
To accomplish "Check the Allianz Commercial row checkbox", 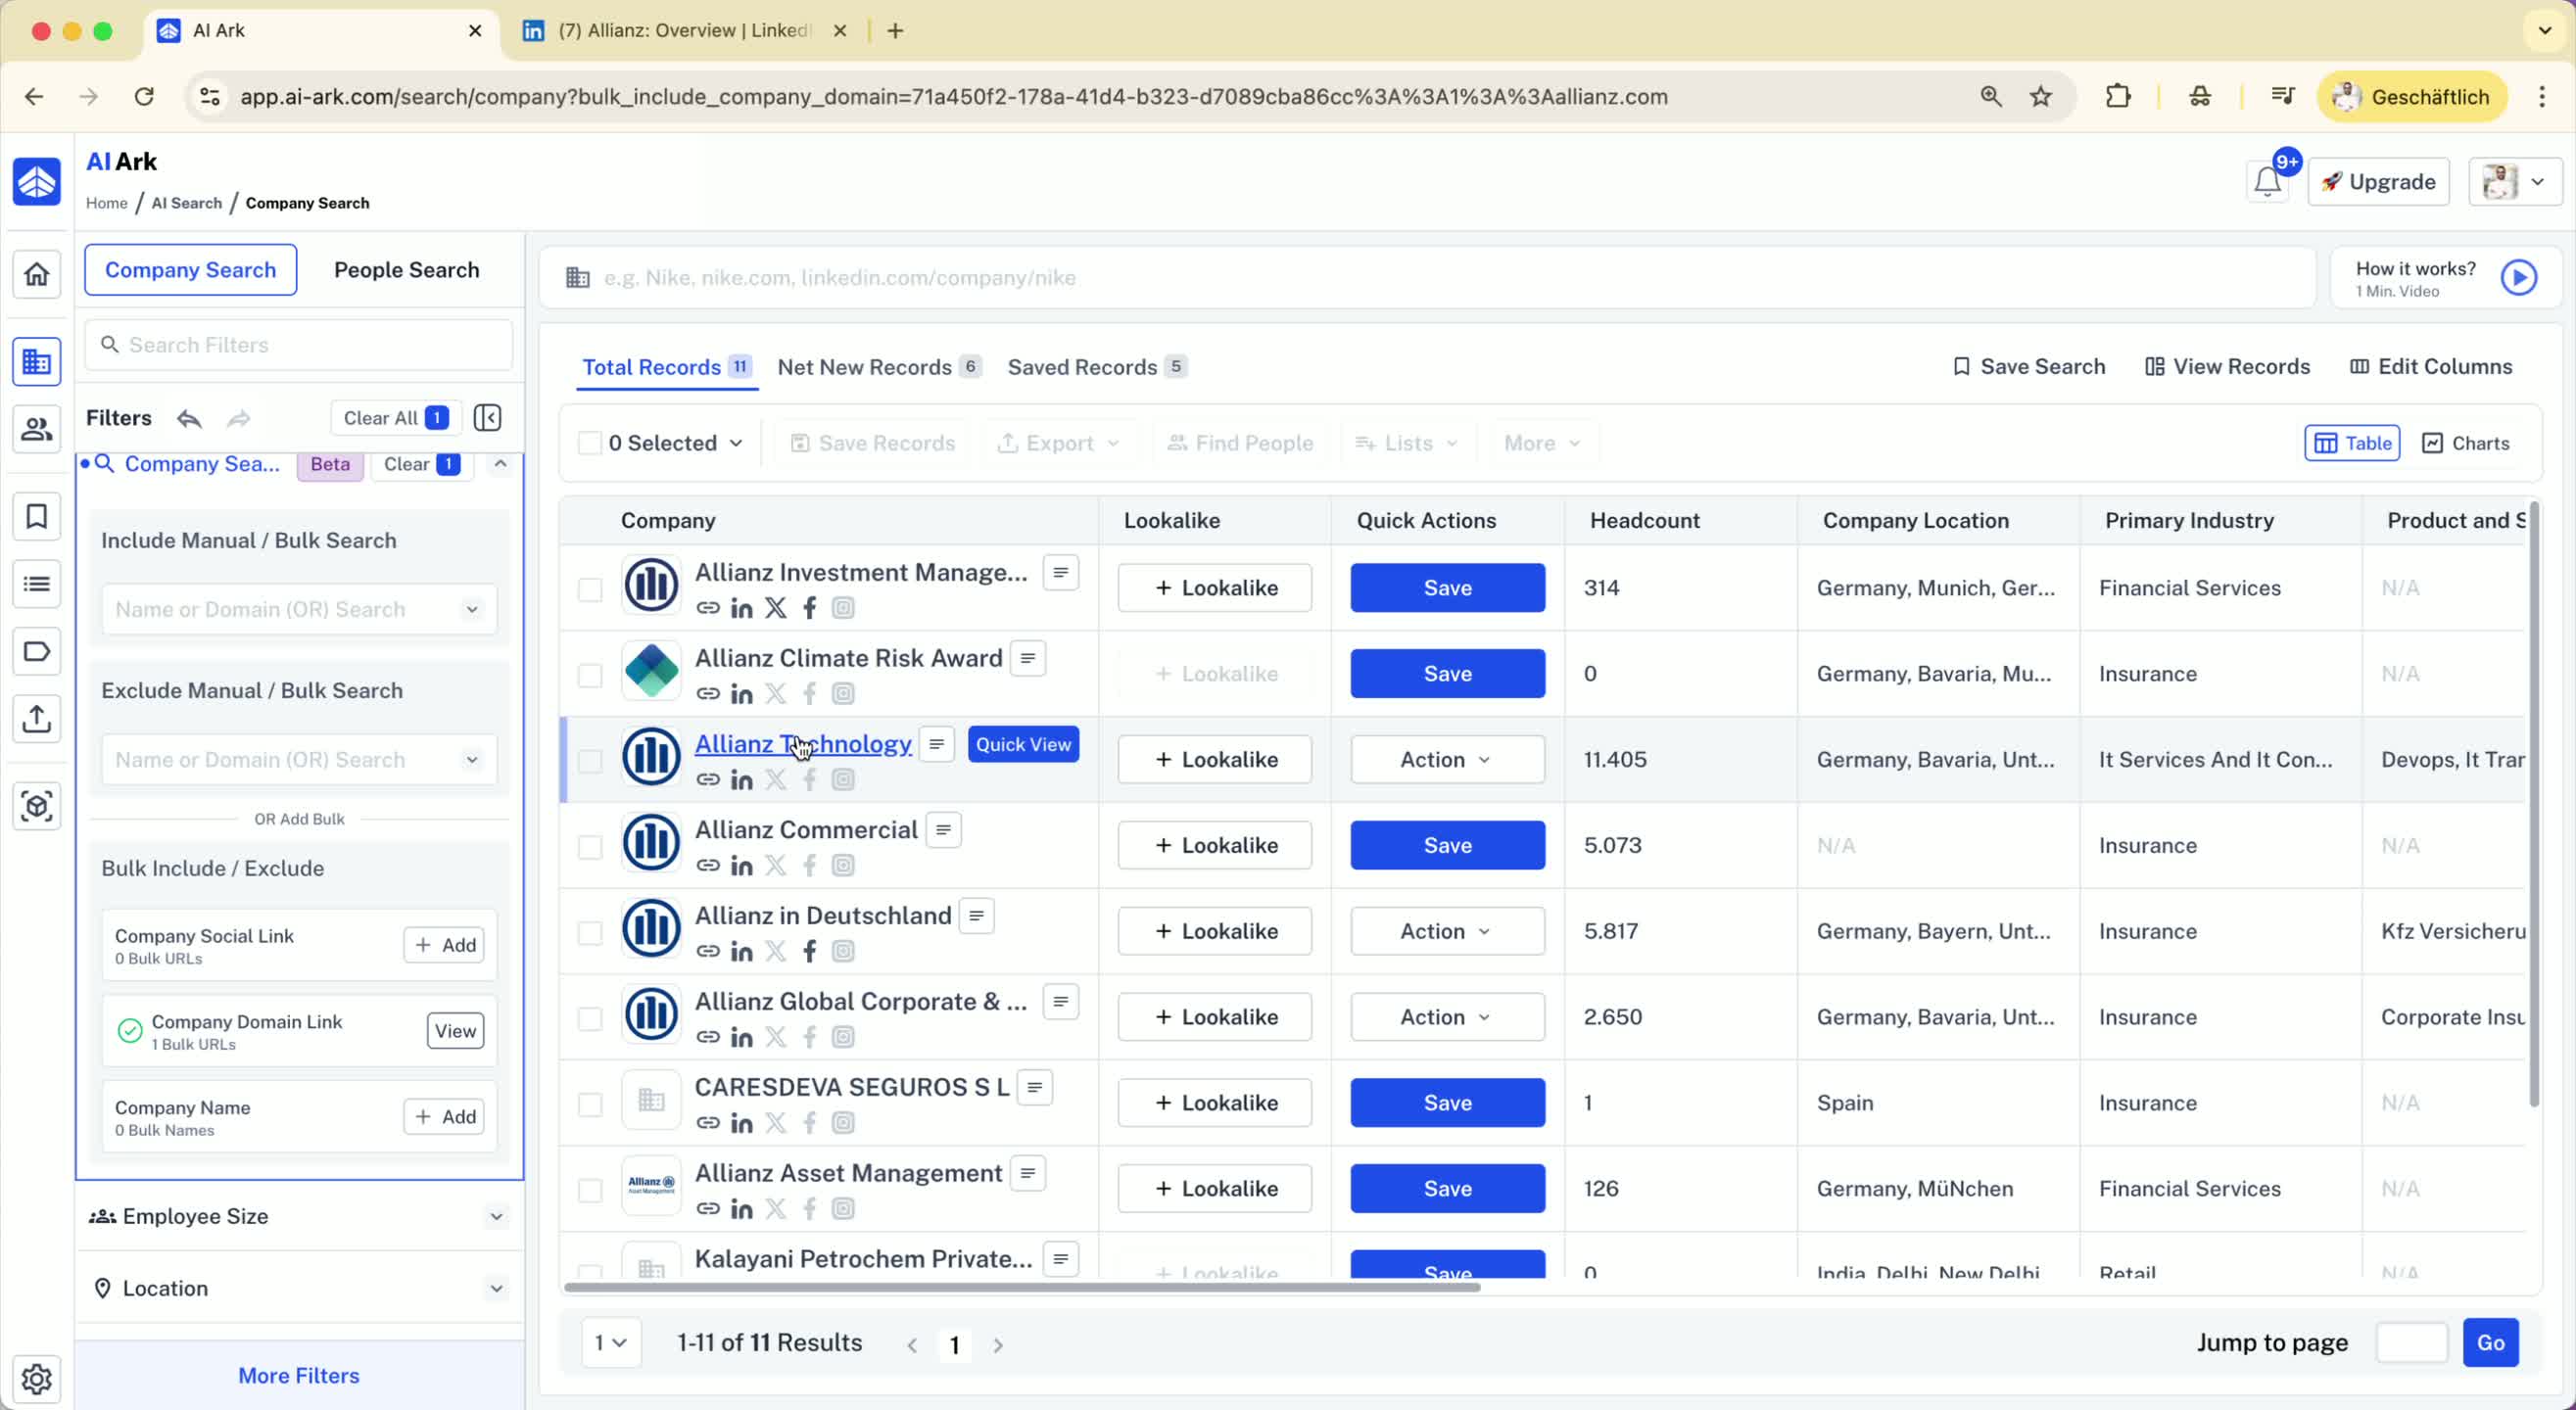I will (x=590, y=847).
